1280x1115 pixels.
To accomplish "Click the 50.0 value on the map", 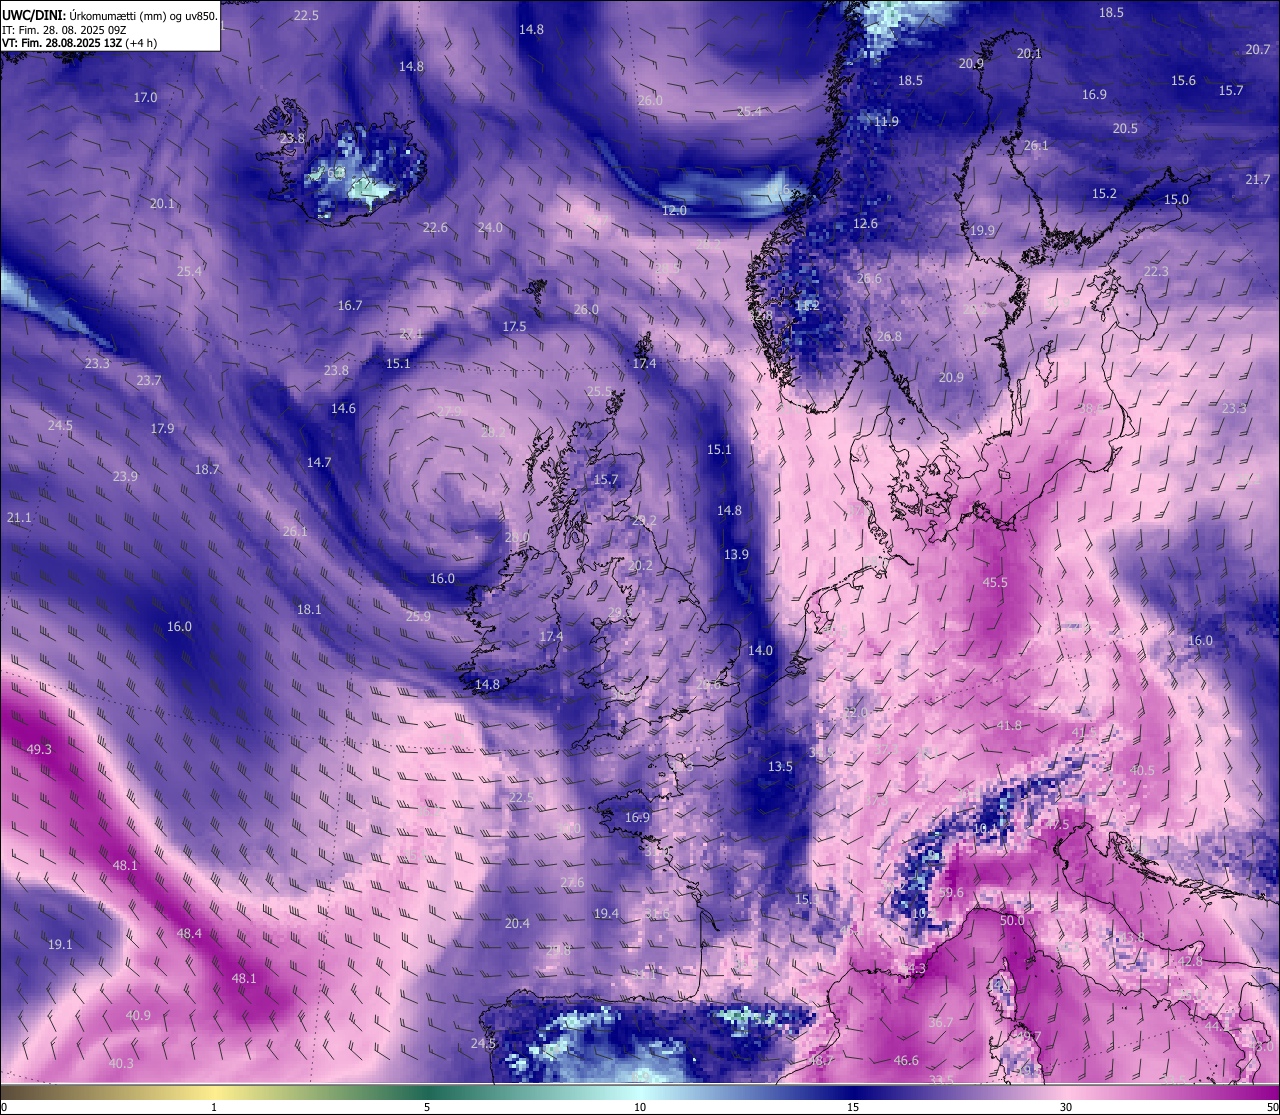I will tap(1012, 920).
